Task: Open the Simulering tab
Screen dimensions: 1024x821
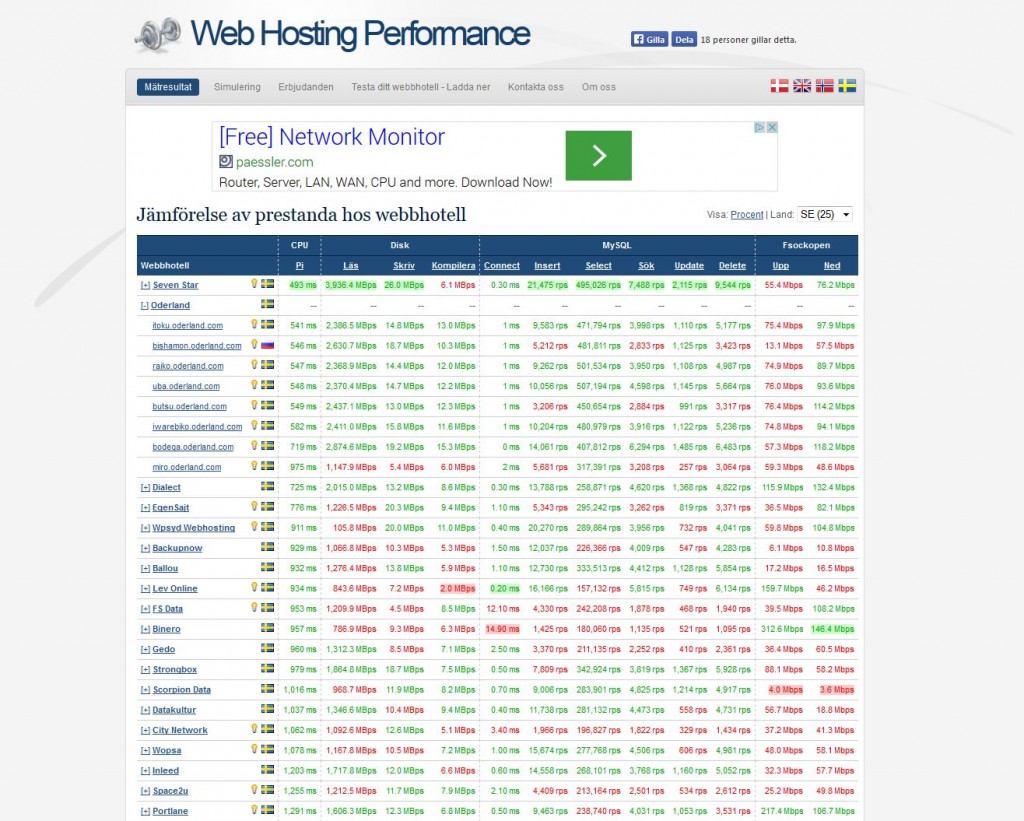Action: (x=237, y=87)
